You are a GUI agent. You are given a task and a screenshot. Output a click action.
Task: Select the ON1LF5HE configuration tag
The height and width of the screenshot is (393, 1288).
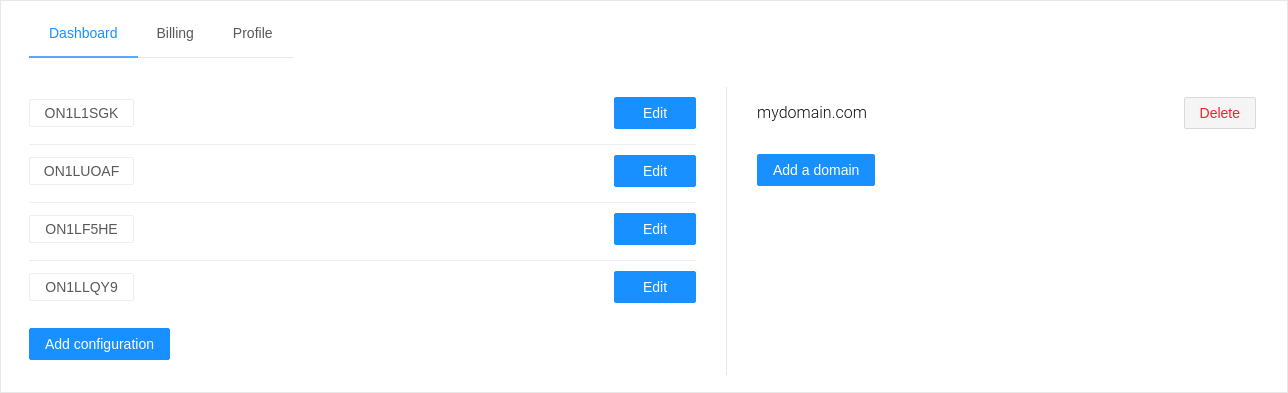pos(81,229)
